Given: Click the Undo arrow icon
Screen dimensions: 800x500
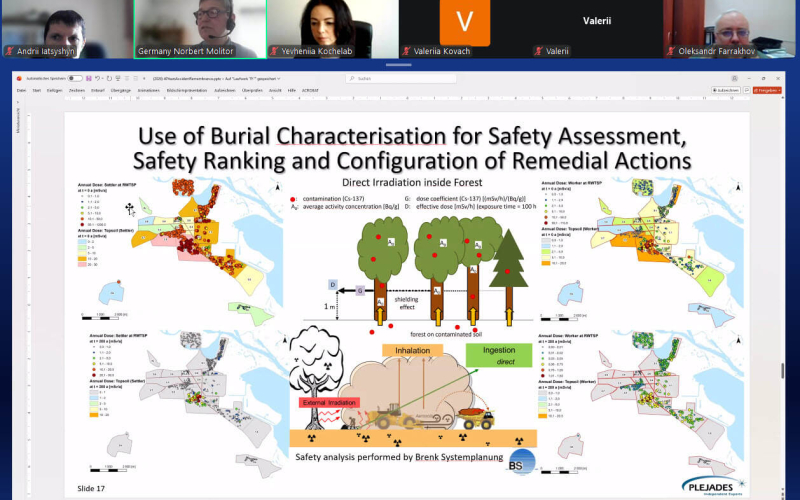Looking at the screenshot, I should [x=97, y=79].
